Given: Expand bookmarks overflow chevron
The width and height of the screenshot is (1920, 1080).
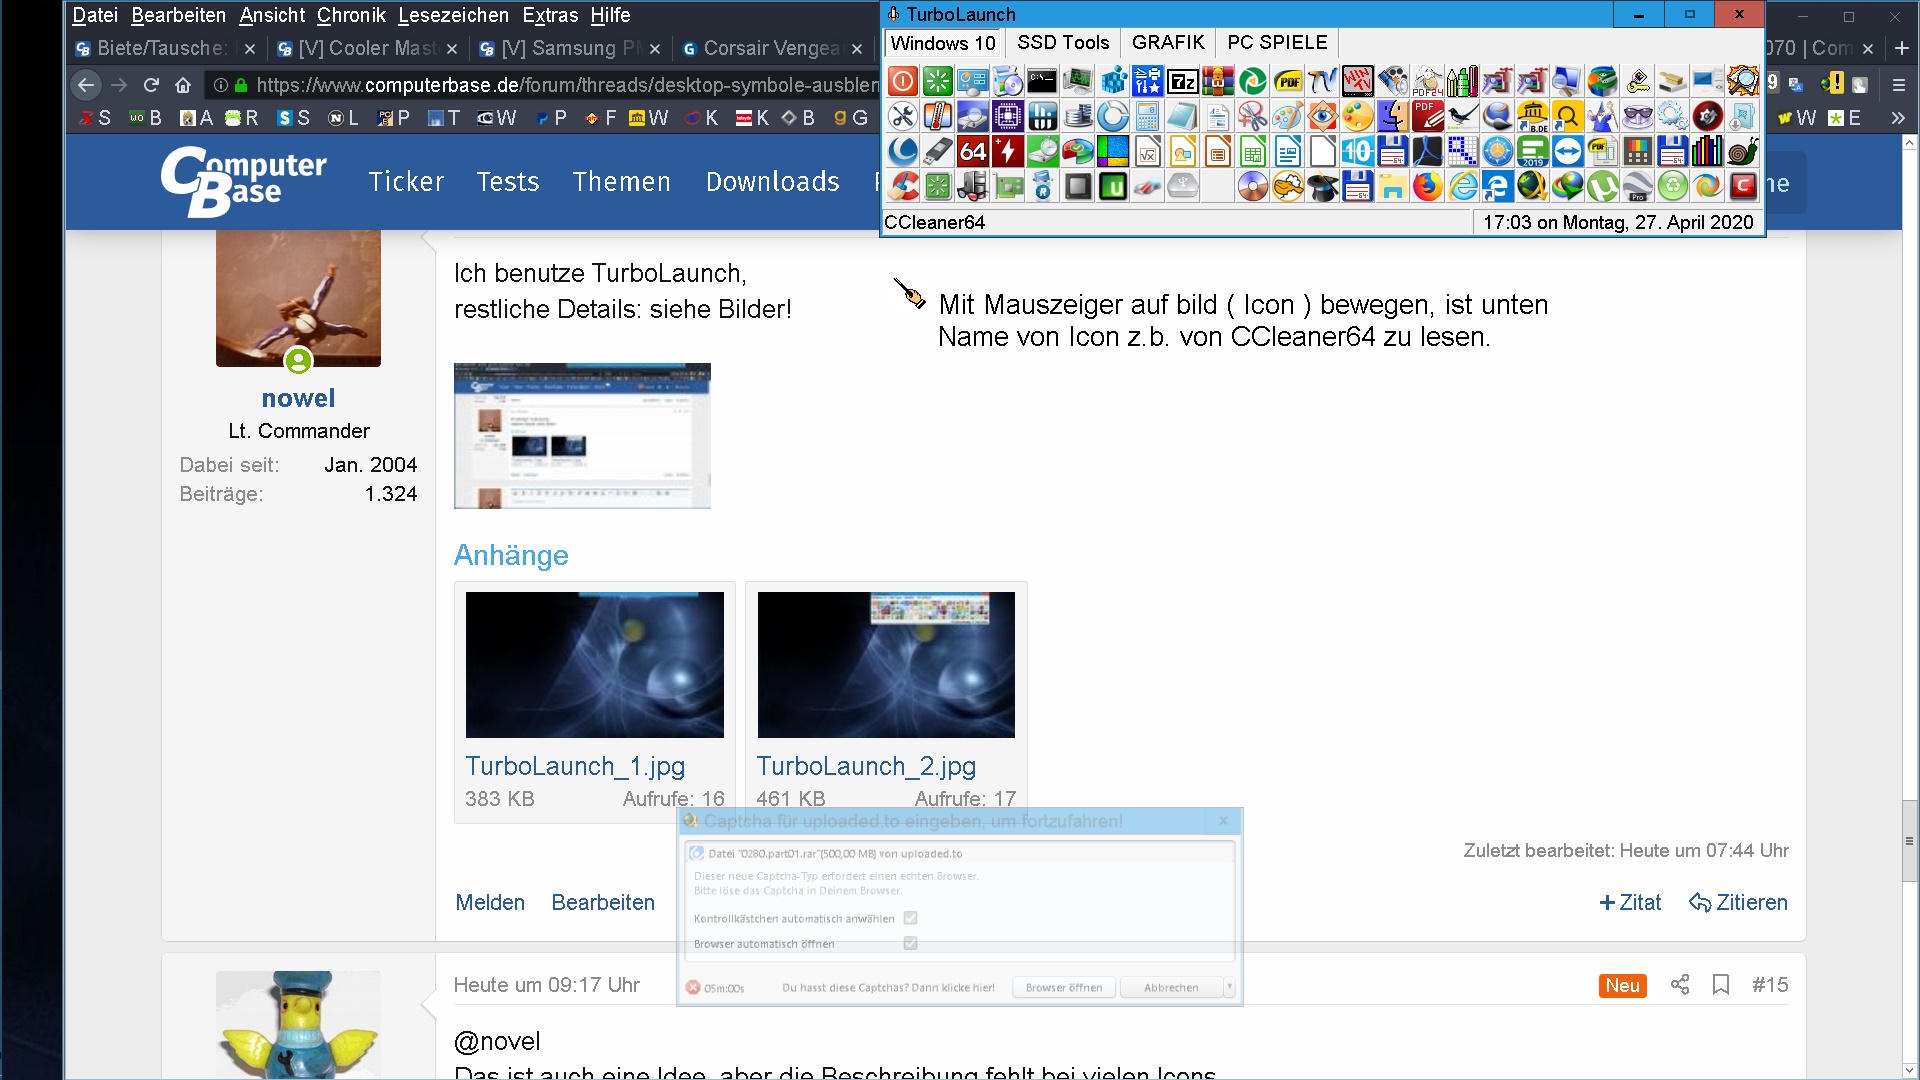Looking at the screenshot, I should [x=1897, y=118].
